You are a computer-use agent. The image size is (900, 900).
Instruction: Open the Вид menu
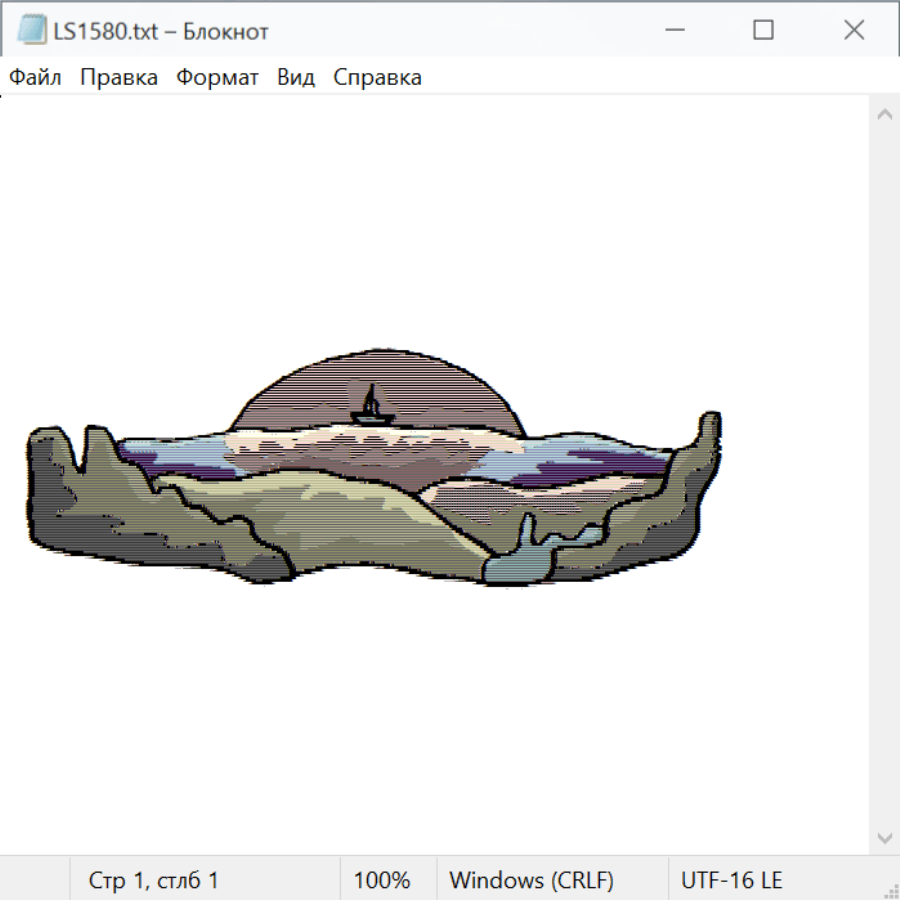[x=296, y=78]
